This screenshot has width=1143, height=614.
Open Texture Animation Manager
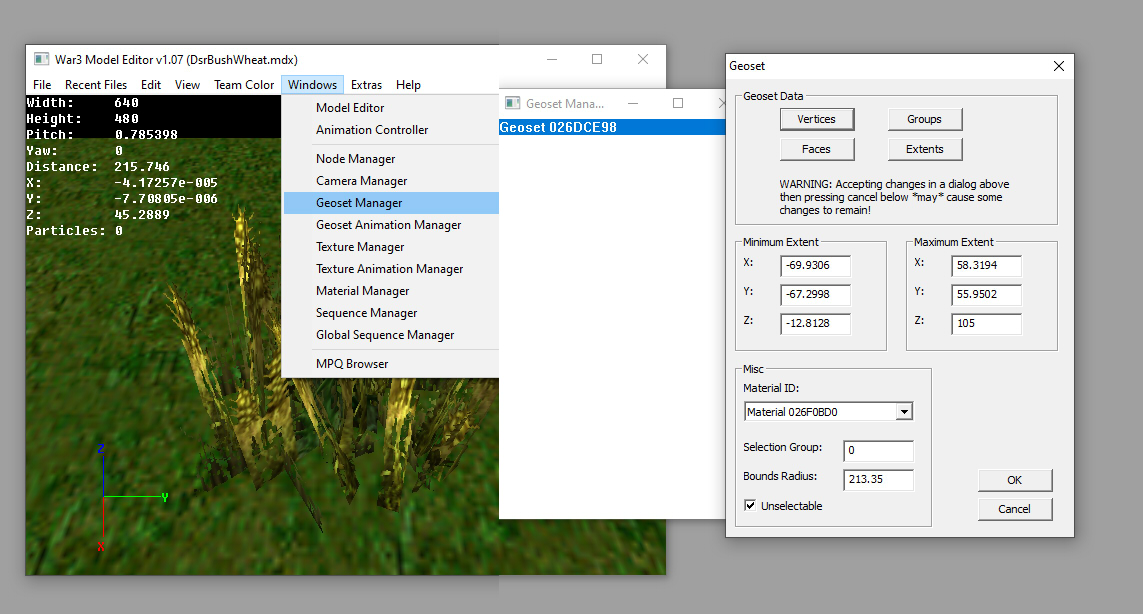coord(391,269)
